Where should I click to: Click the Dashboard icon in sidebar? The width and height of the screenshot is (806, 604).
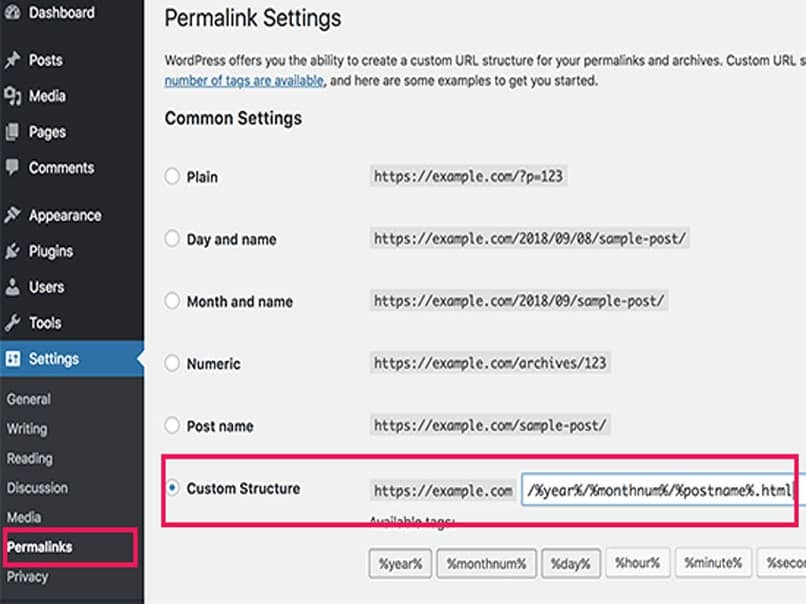[12, 14]
